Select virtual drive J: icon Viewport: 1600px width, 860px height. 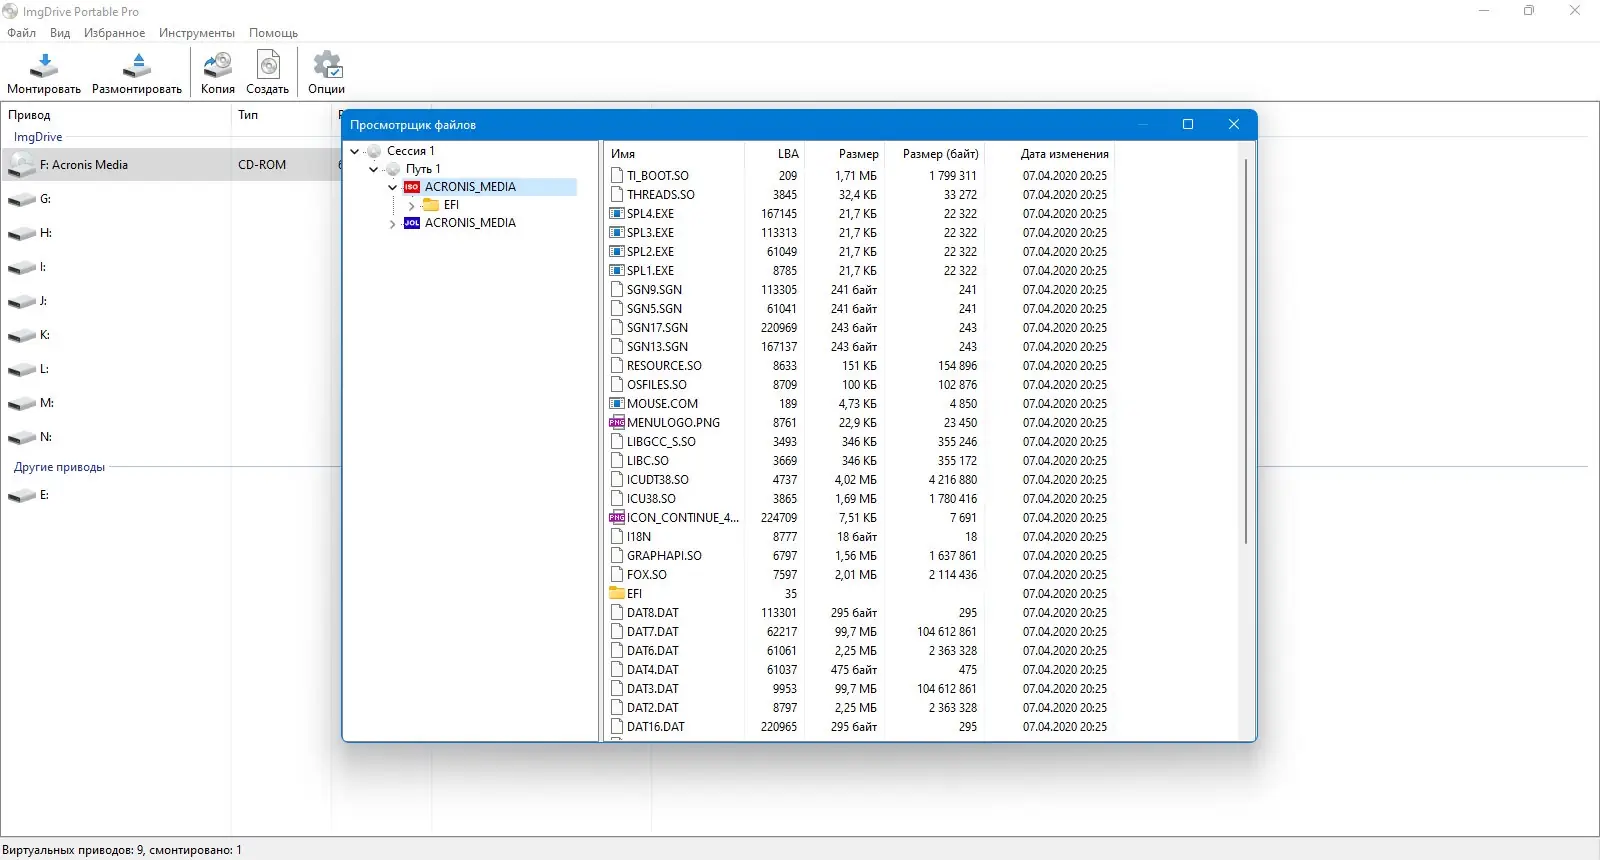pyautogui.click(x=21, y=302)
